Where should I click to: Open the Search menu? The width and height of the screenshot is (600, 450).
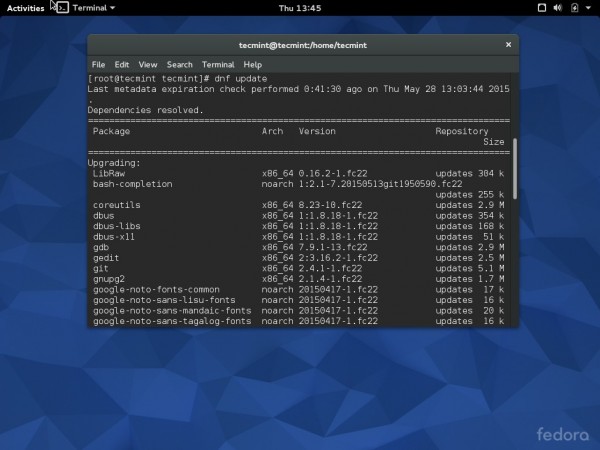pyautogui.click(x=180, y=64)
